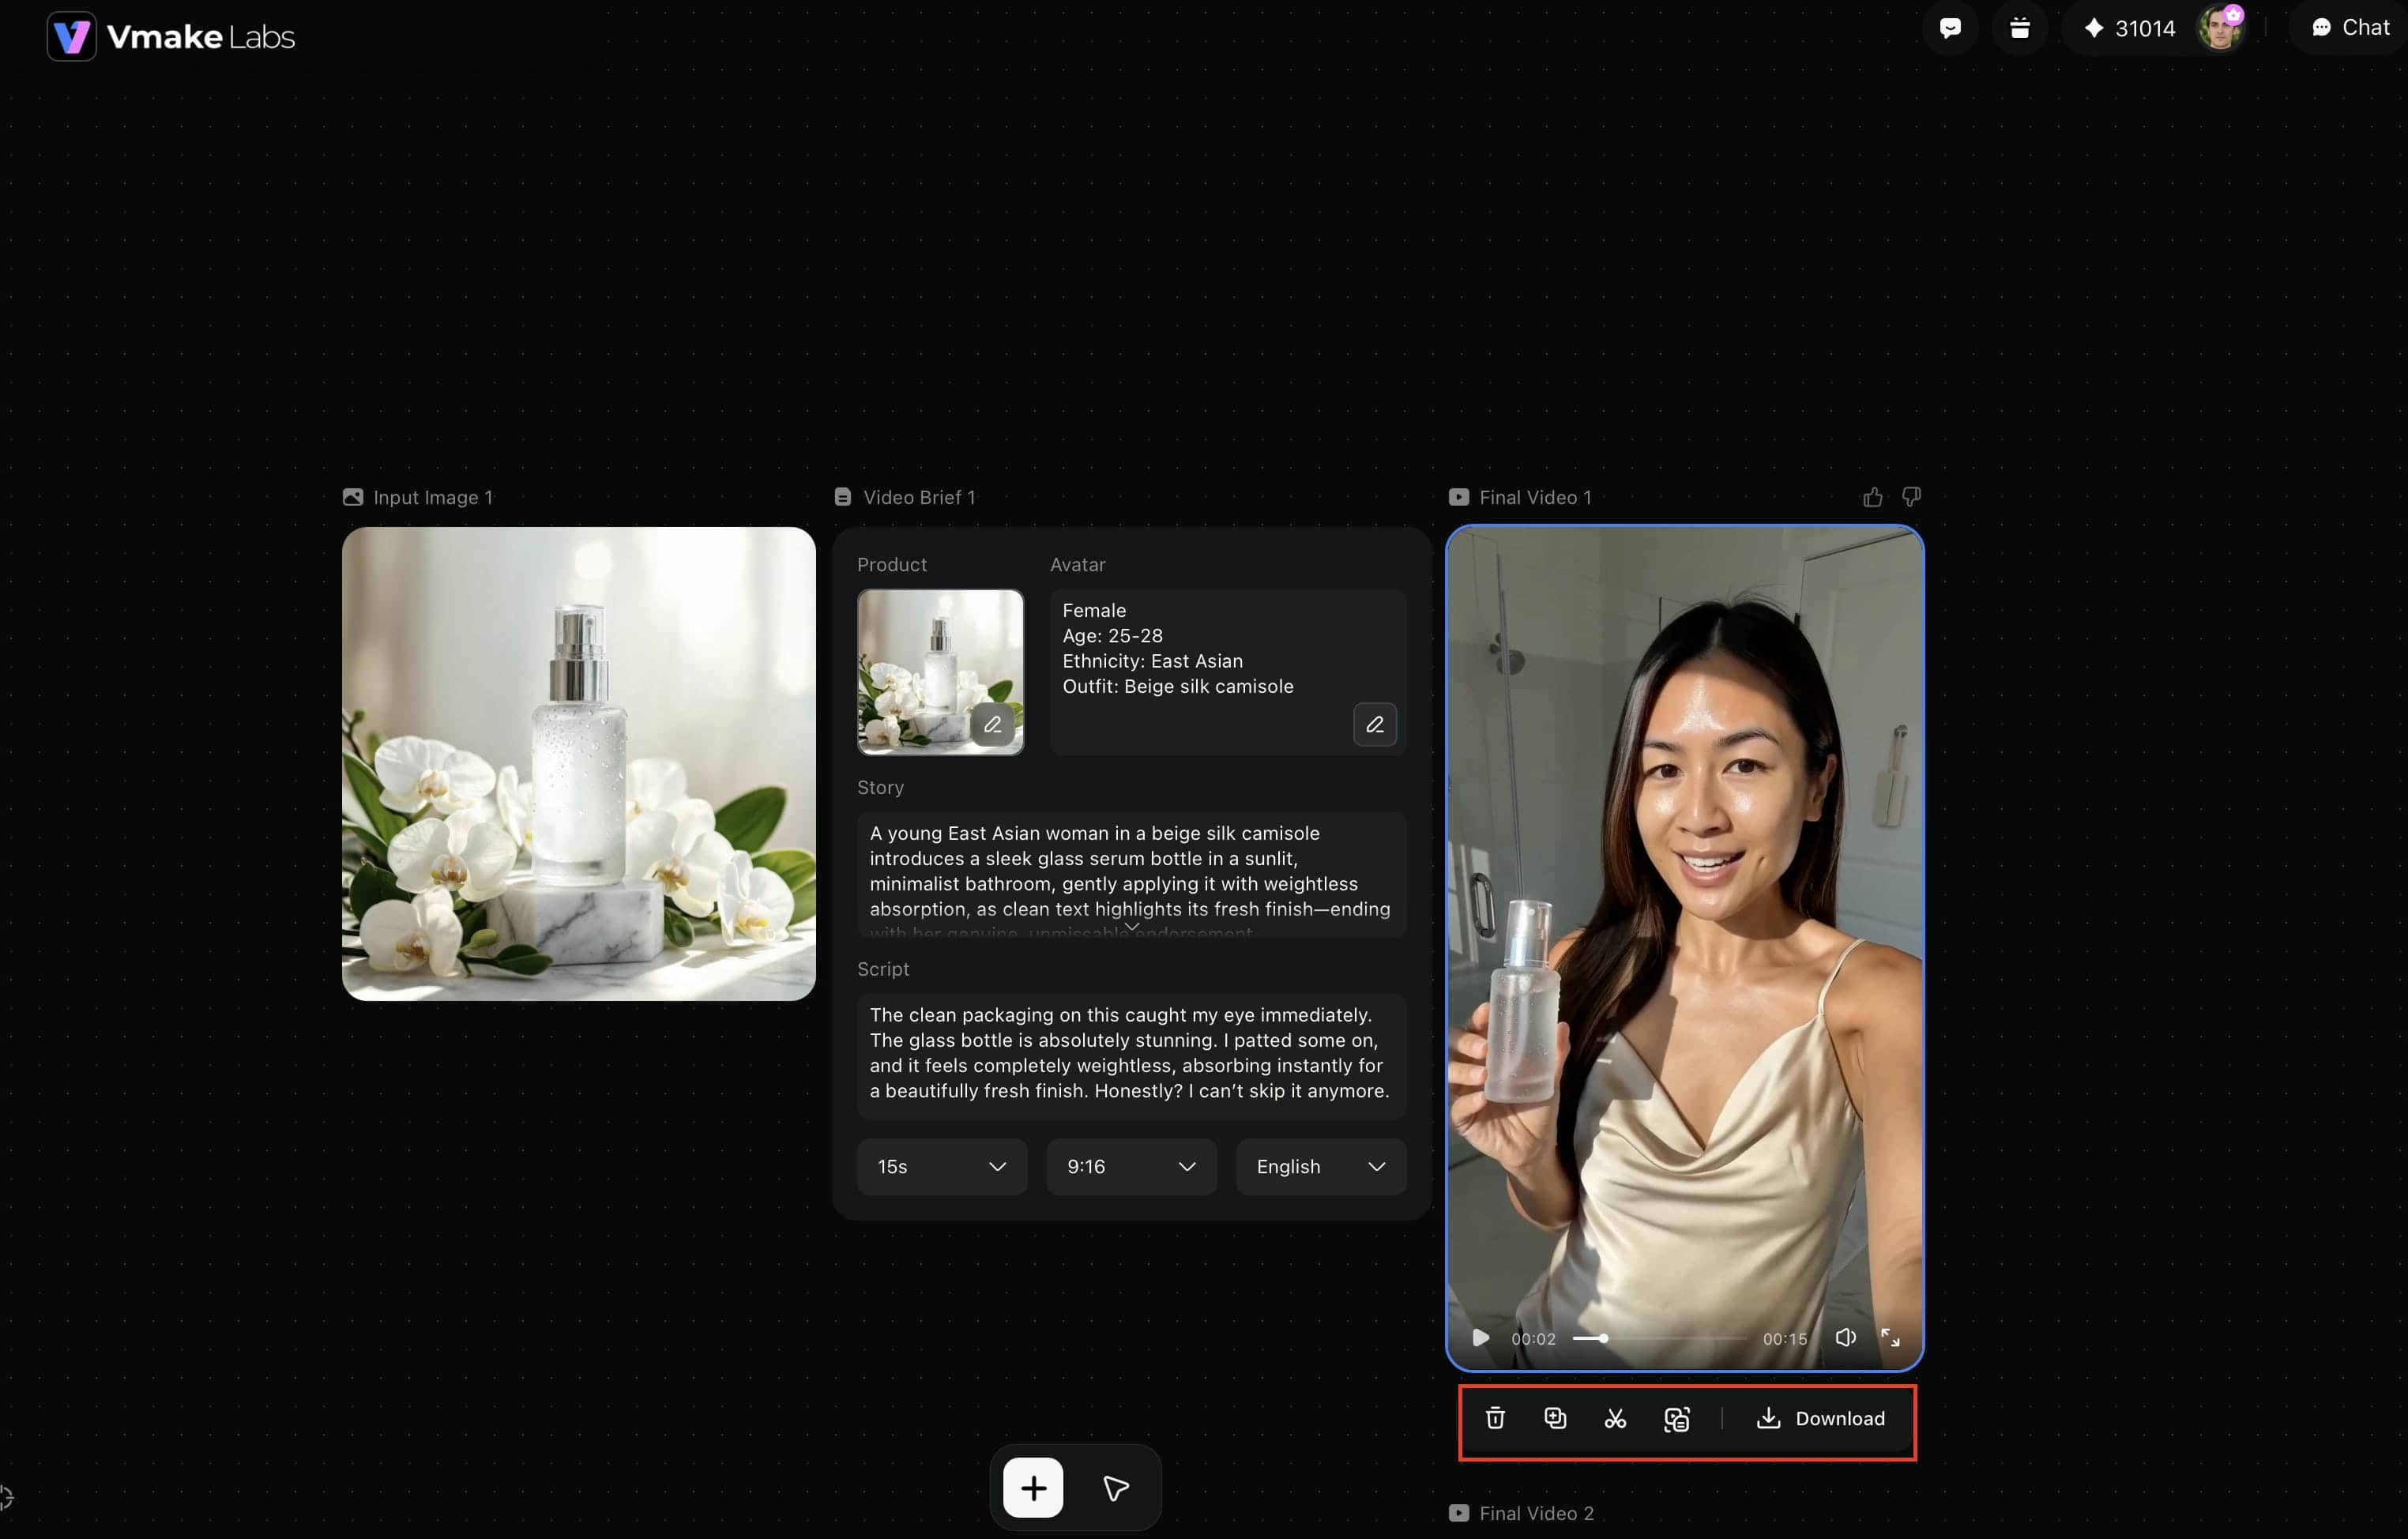Image resolution: width=2408 pixels, height=1539 pixels.
Task: Edit the product thumbnail image
Action: coord(992,724)
